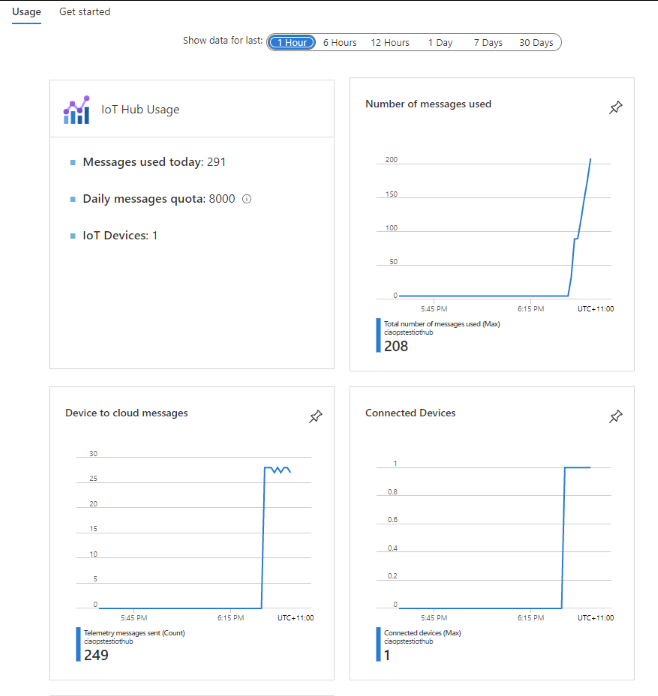
Task: Open the Usage tab
Action: [x=26, y=12]
